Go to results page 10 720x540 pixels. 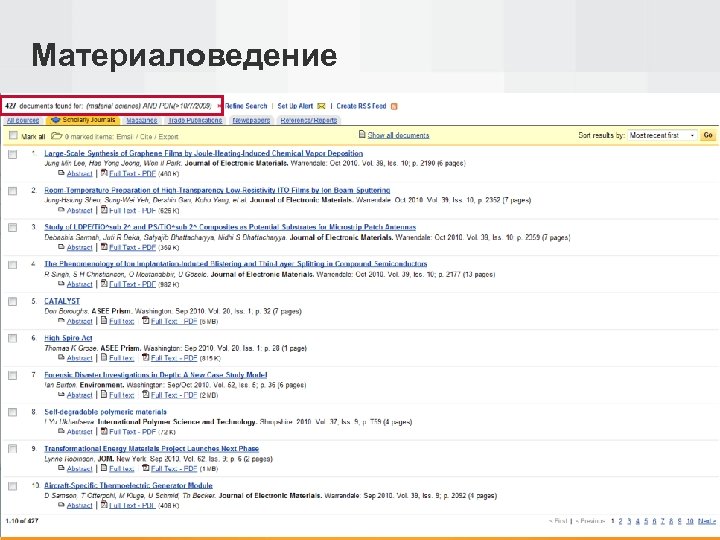click(x=690, y=521)
